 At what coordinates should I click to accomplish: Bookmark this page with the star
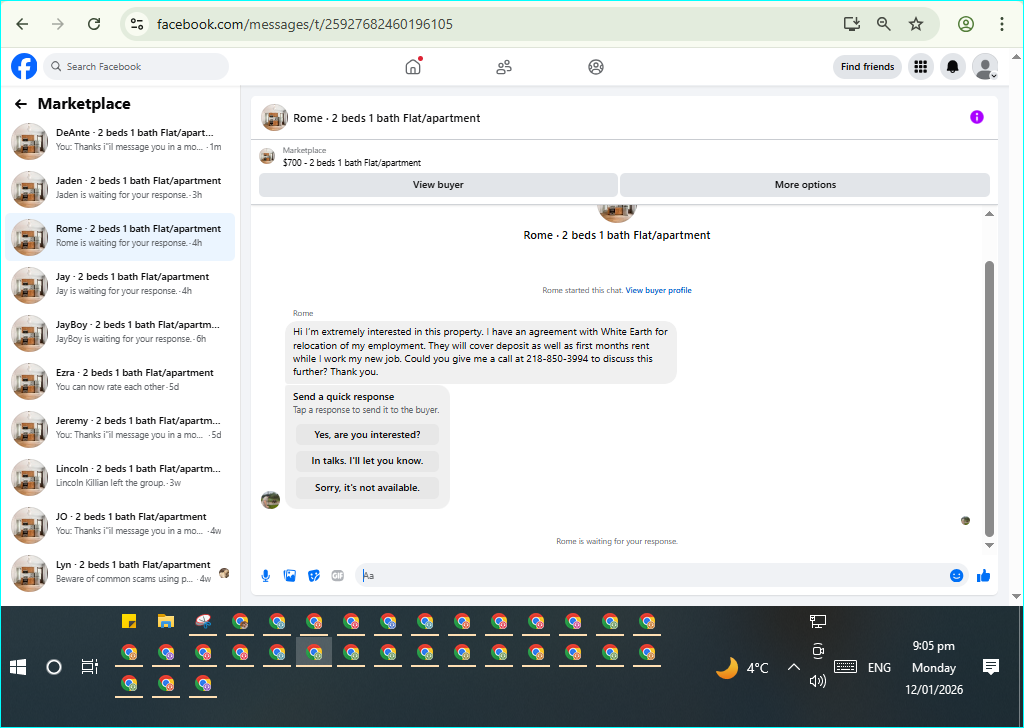pos(916,24)
